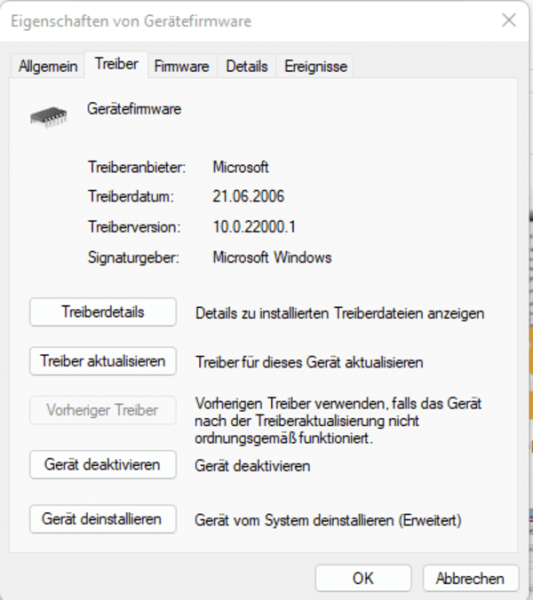
Task: Close the Eigenschaften von Gerätefirmware dialog
Action: tap(509, 20)
